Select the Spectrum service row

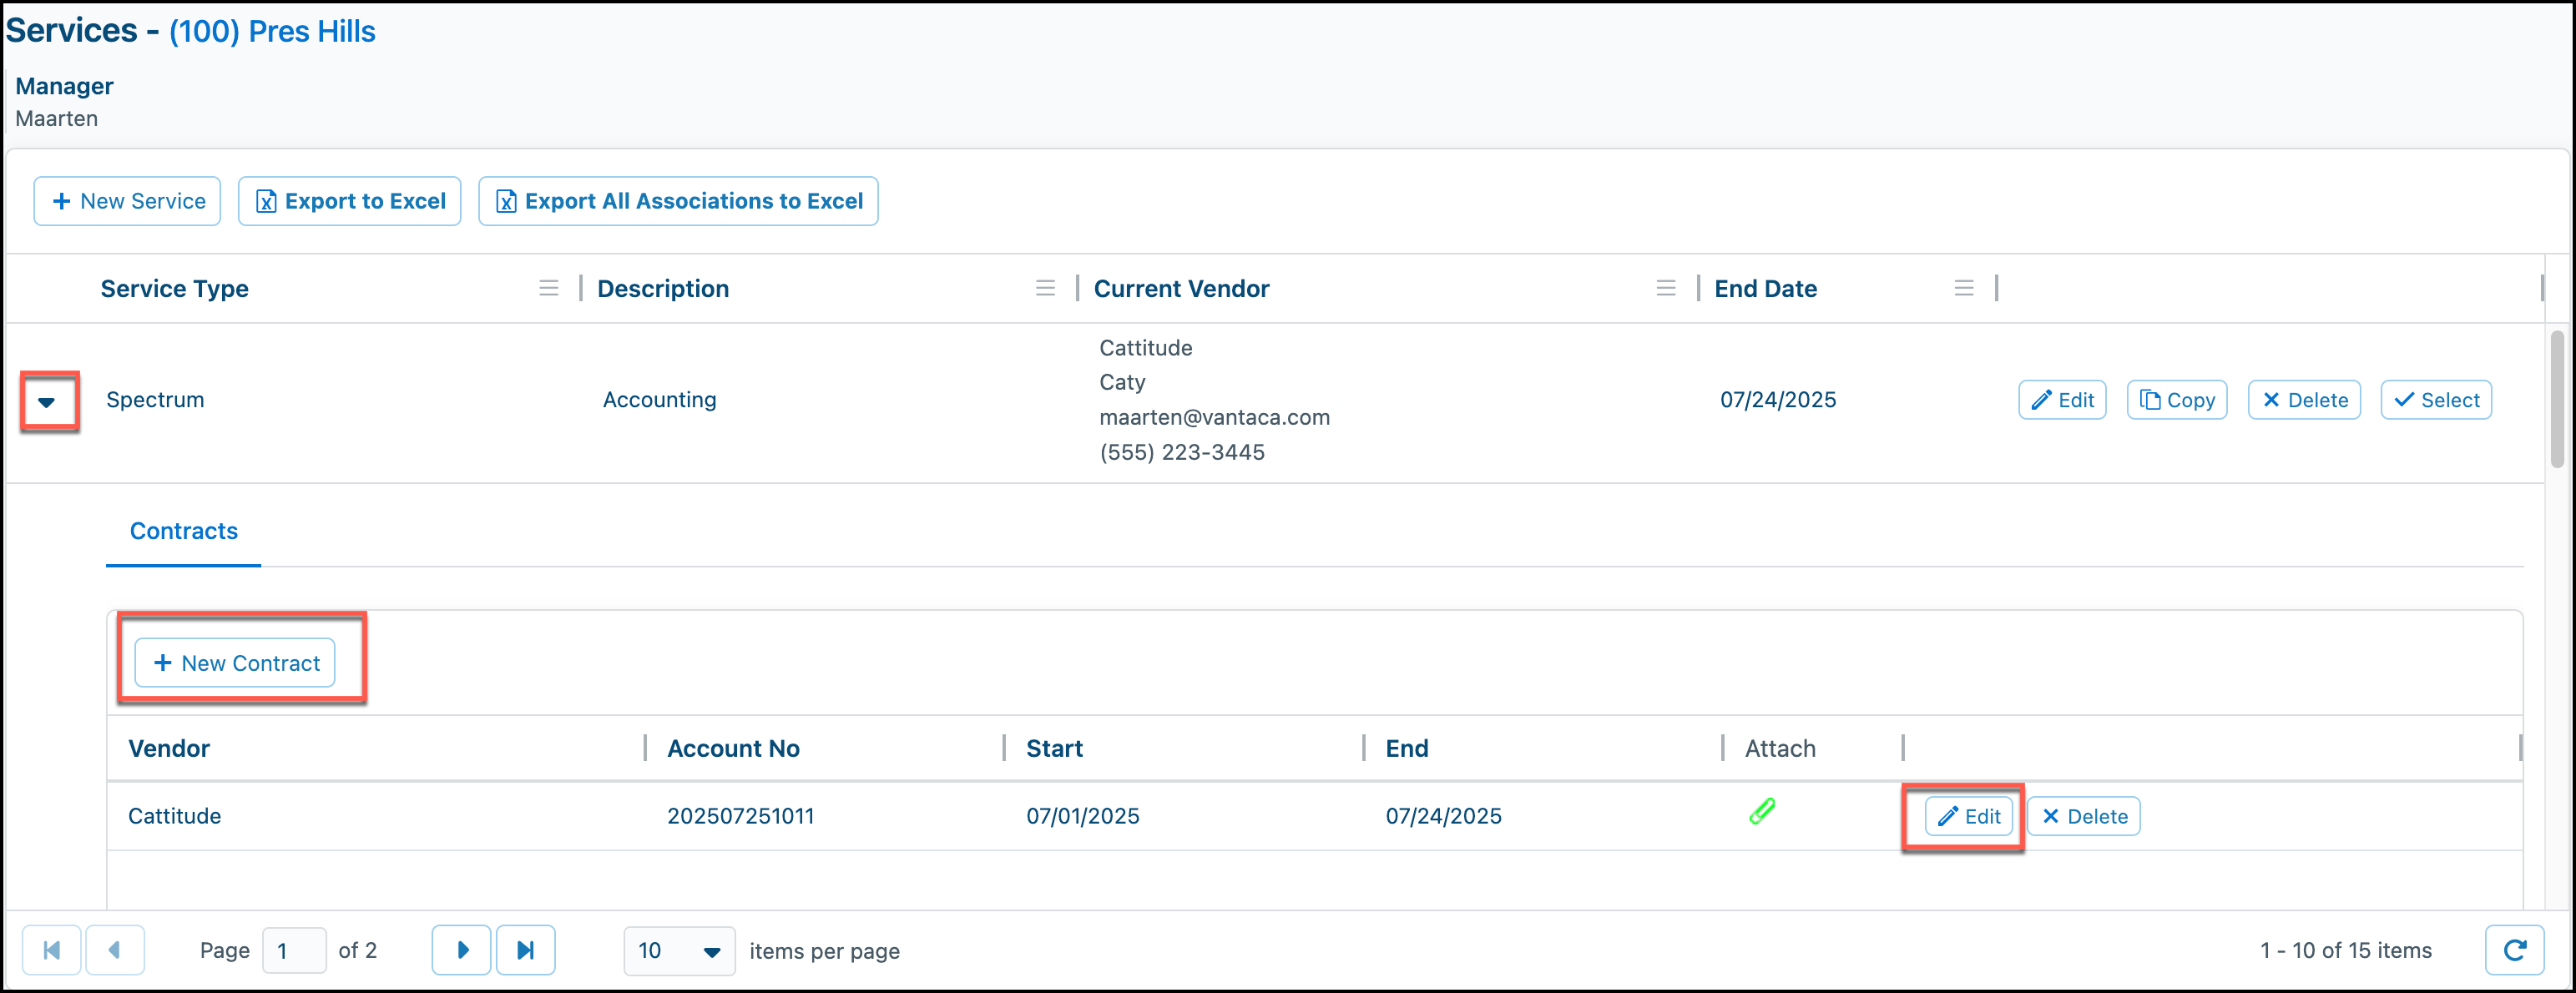click(x=2436, y=400)
